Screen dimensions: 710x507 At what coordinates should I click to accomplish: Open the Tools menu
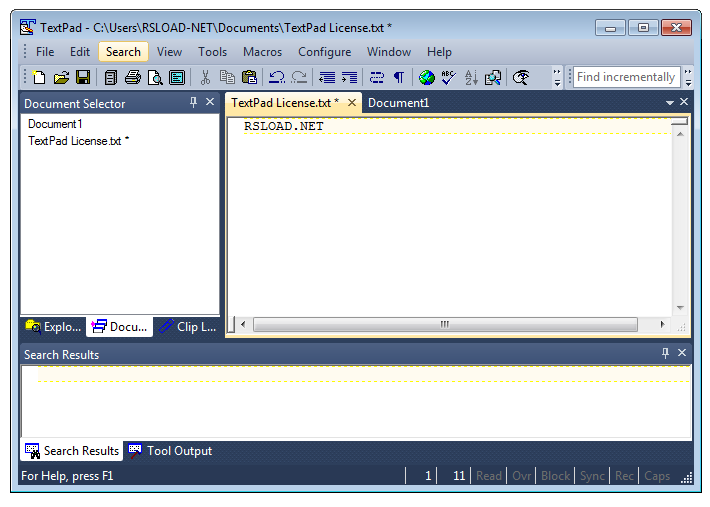coord(212,52)
